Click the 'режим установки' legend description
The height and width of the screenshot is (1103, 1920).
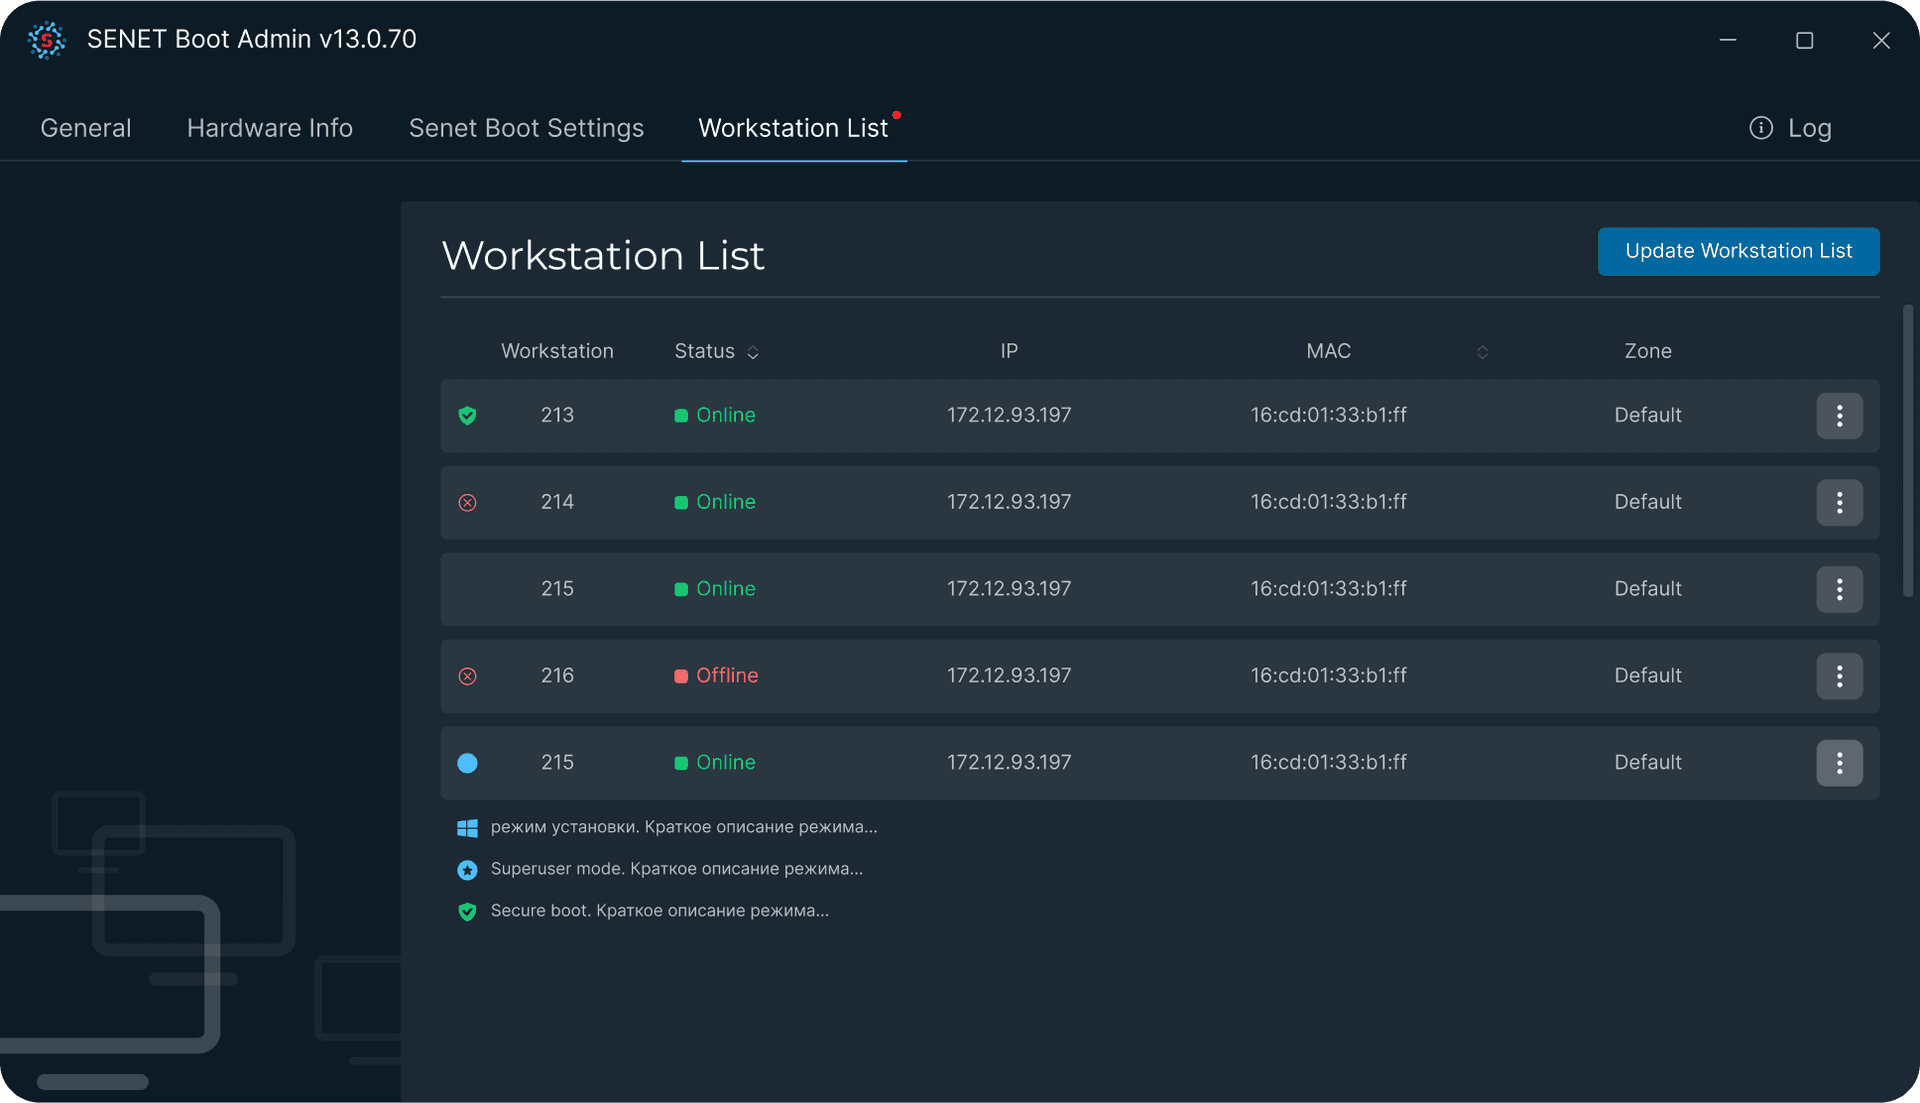click(684, 828)
